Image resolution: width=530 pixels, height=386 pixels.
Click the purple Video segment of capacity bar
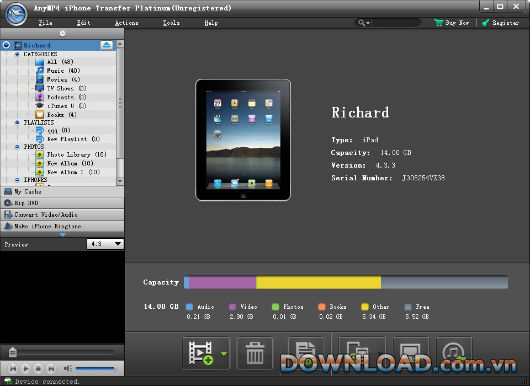pyautogui.click(x=222, y=283)
